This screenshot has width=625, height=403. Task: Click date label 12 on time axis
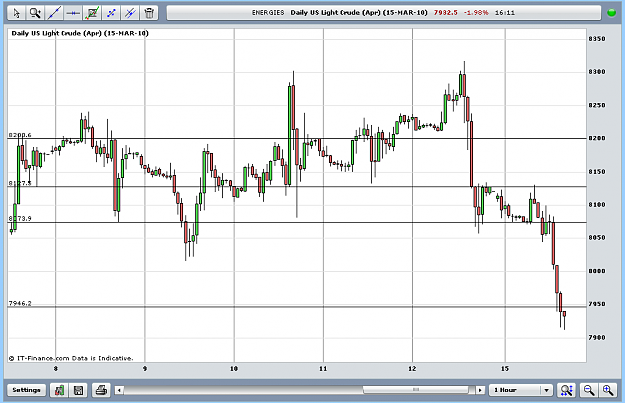pos(412,369)
